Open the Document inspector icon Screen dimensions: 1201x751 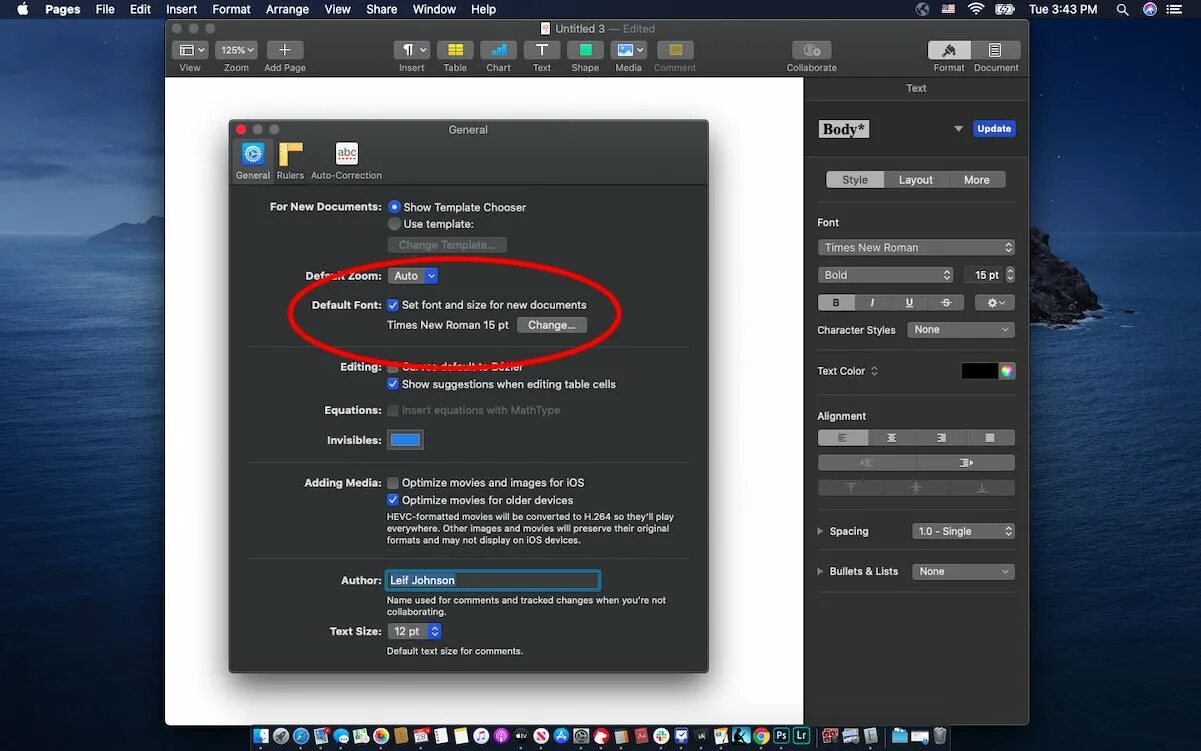[995, 50]
